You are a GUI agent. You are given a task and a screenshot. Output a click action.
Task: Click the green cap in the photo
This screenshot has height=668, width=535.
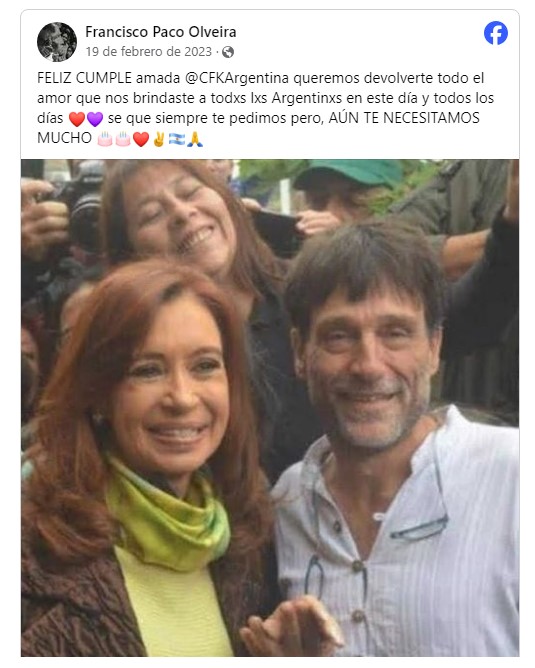coord(348,173)
